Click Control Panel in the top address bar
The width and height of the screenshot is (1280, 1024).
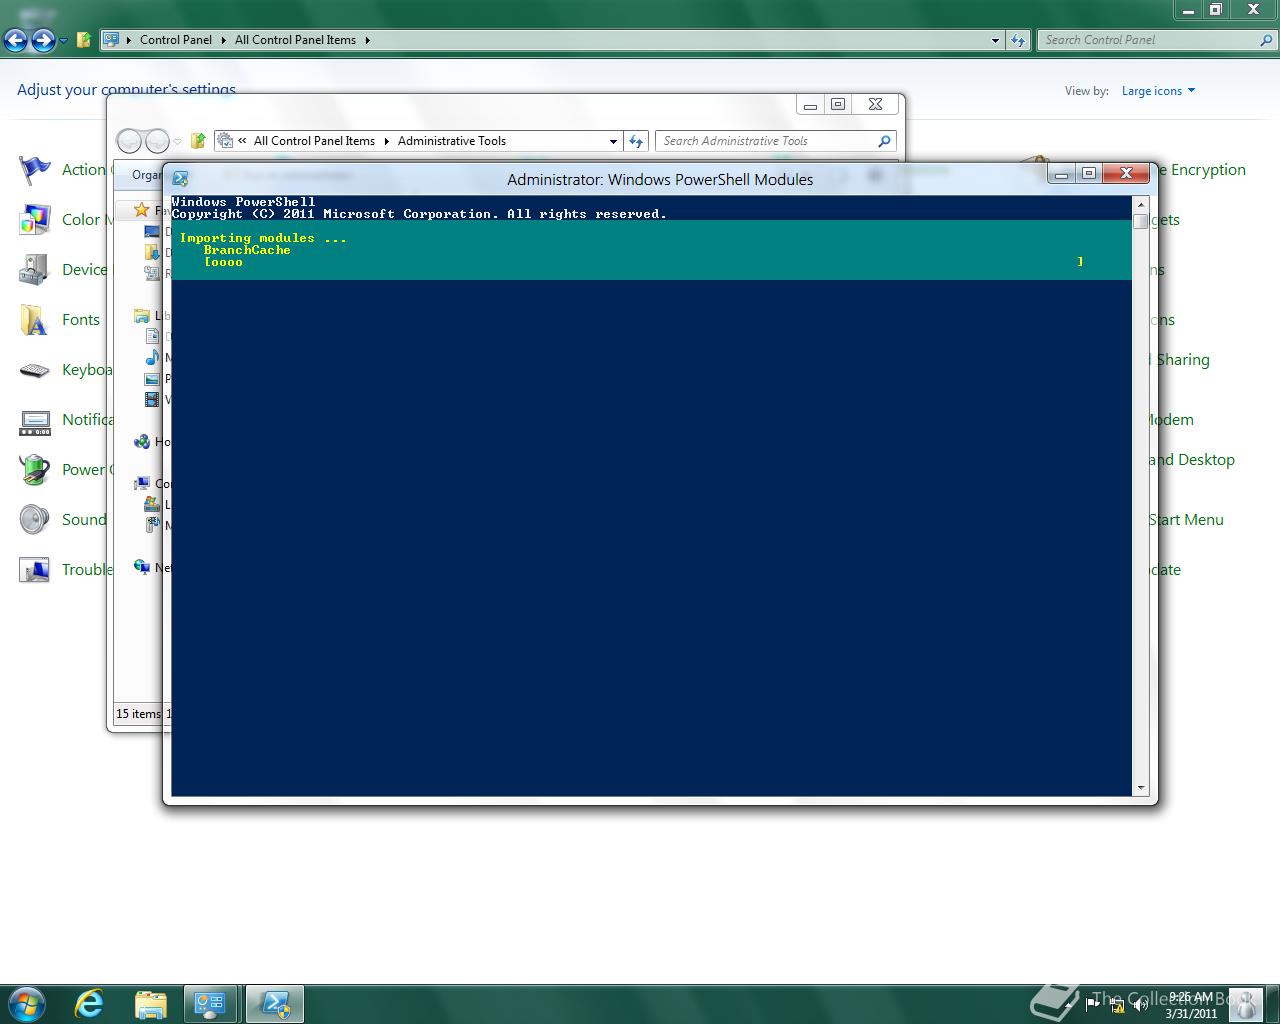tap(176, 40)
